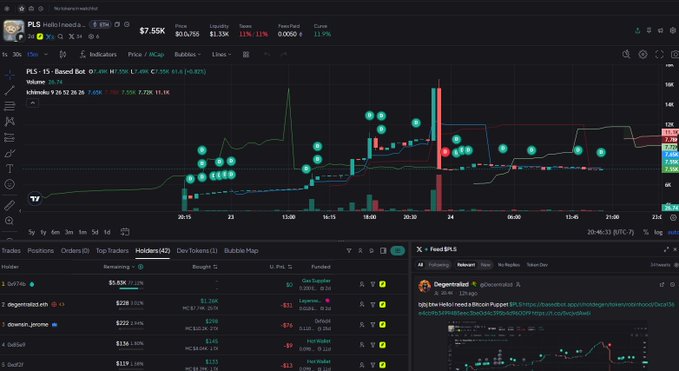Open the Lines dropdown
Screen dimensions: 679x371
[x=221, y=55]
